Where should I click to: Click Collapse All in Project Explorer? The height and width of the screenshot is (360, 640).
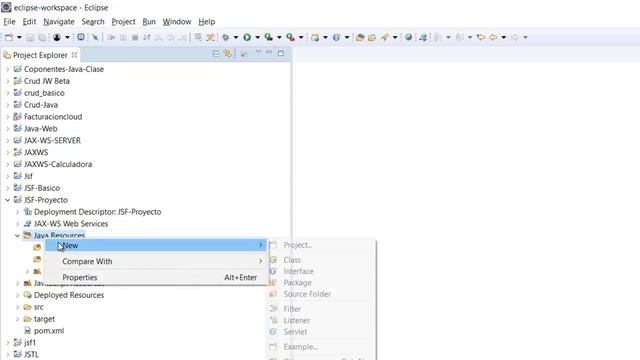coord(216,53)
